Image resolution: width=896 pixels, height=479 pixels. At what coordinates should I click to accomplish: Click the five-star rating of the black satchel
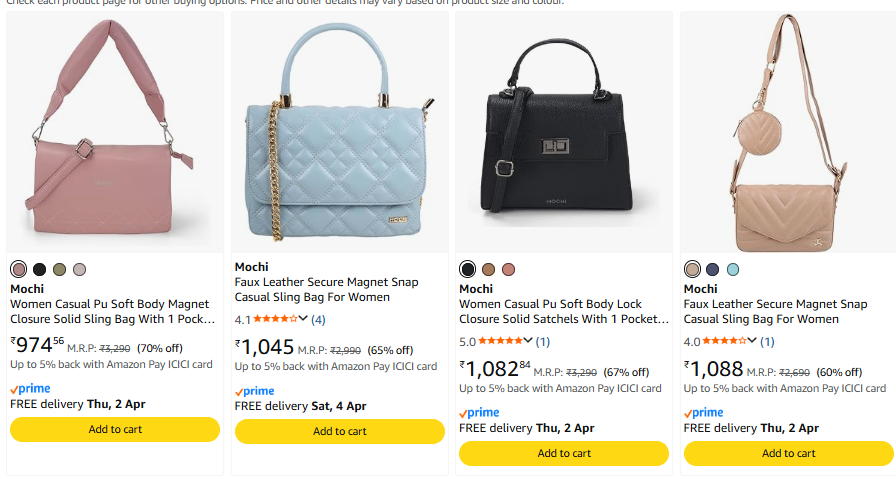(x=500, y=341)
